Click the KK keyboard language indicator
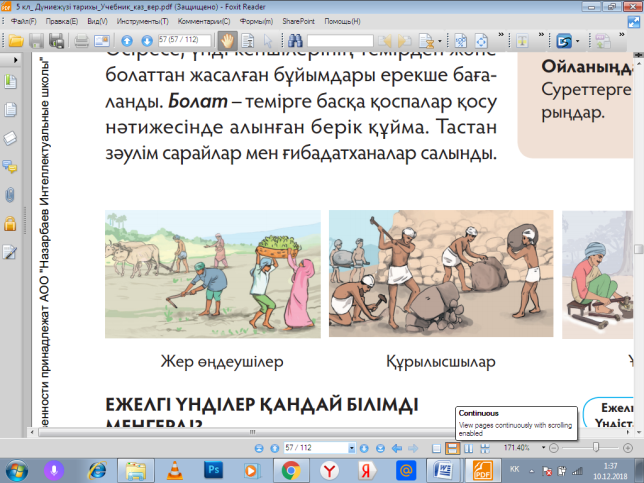The height and width of the screenshot is (483, 644). coord(514,469)
